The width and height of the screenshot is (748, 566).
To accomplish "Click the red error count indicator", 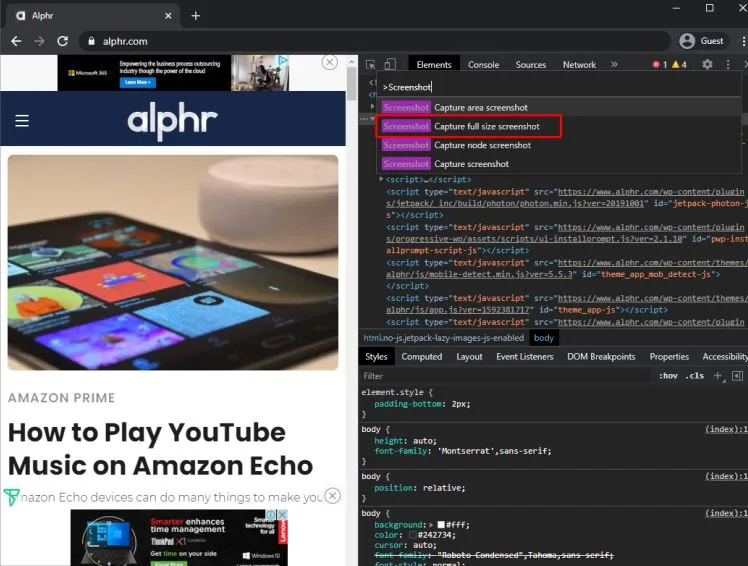I will coord(660,64).
